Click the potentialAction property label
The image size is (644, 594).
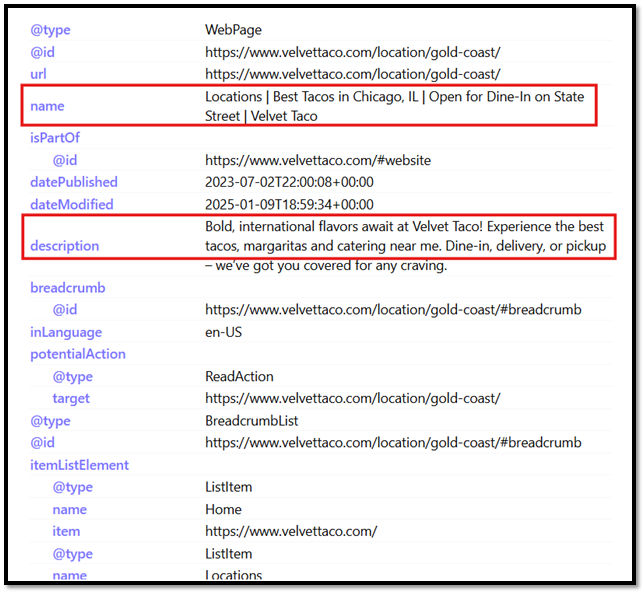tap(78, 354)
